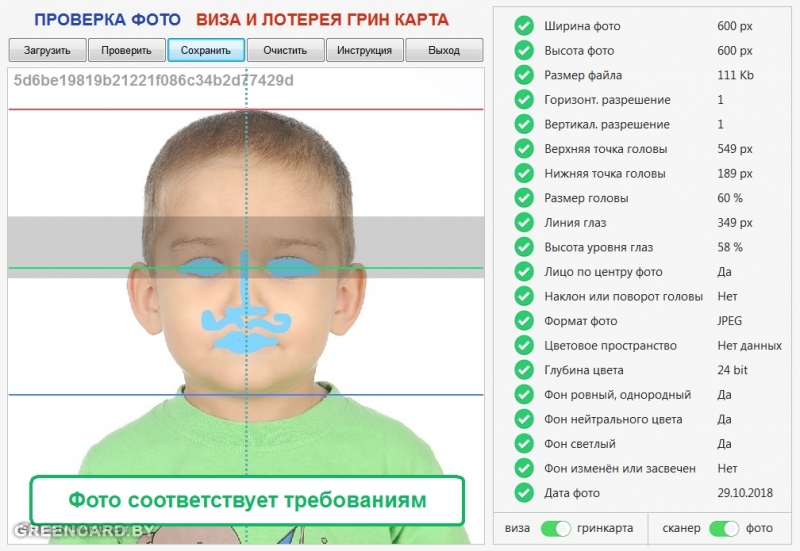
Task: Click green check icon beside Лицо по центру фото
Action: pos(524,271)
